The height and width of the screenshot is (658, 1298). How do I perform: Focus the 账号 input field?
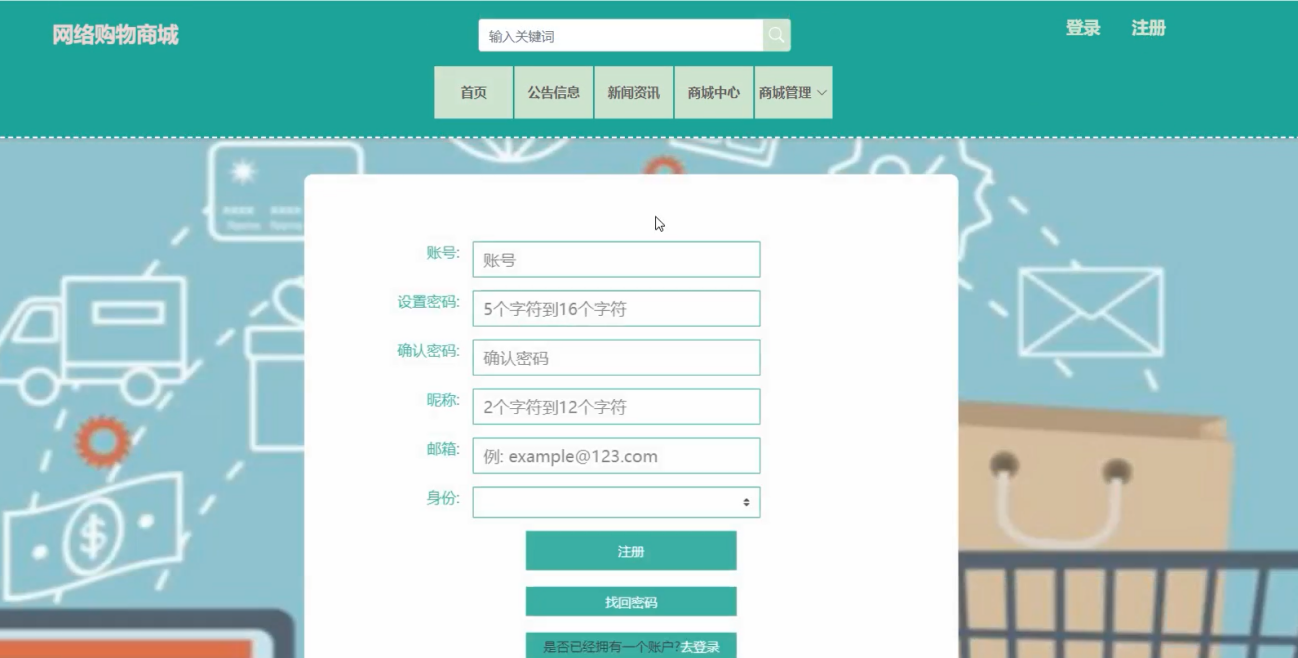coord(616,260)
